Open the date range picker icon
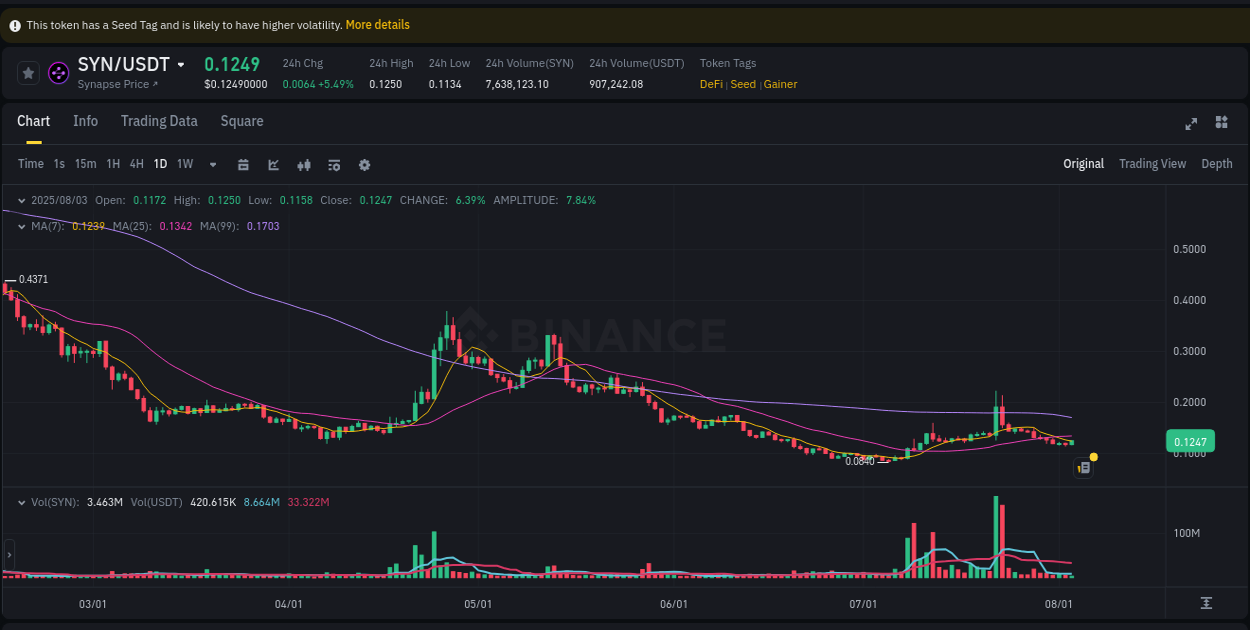 pos(243,164)
